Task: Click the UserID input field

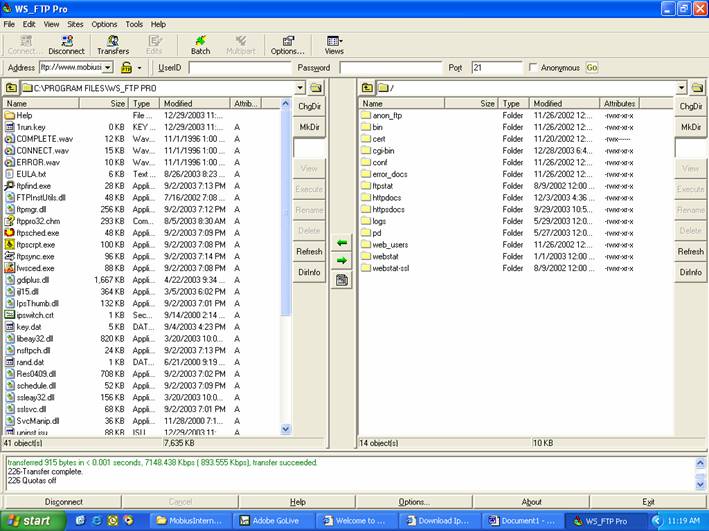Action: (x=240, y=68)
